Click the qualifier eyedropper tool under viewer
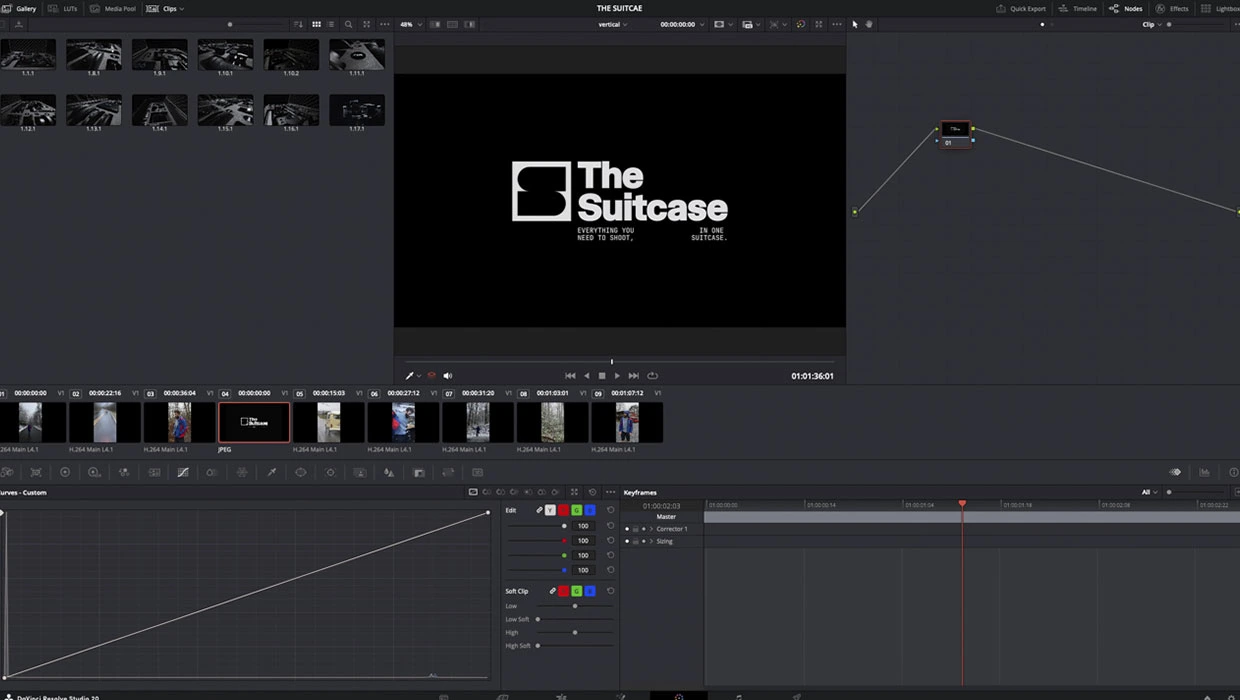The image size is (1240, 700). tap(409, 376)
